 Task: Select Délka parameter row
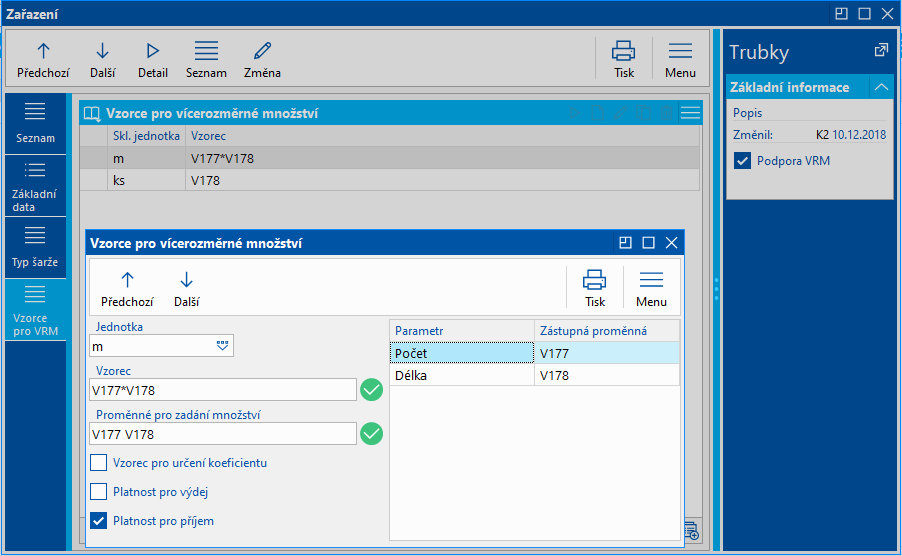[x=534, y=375]
